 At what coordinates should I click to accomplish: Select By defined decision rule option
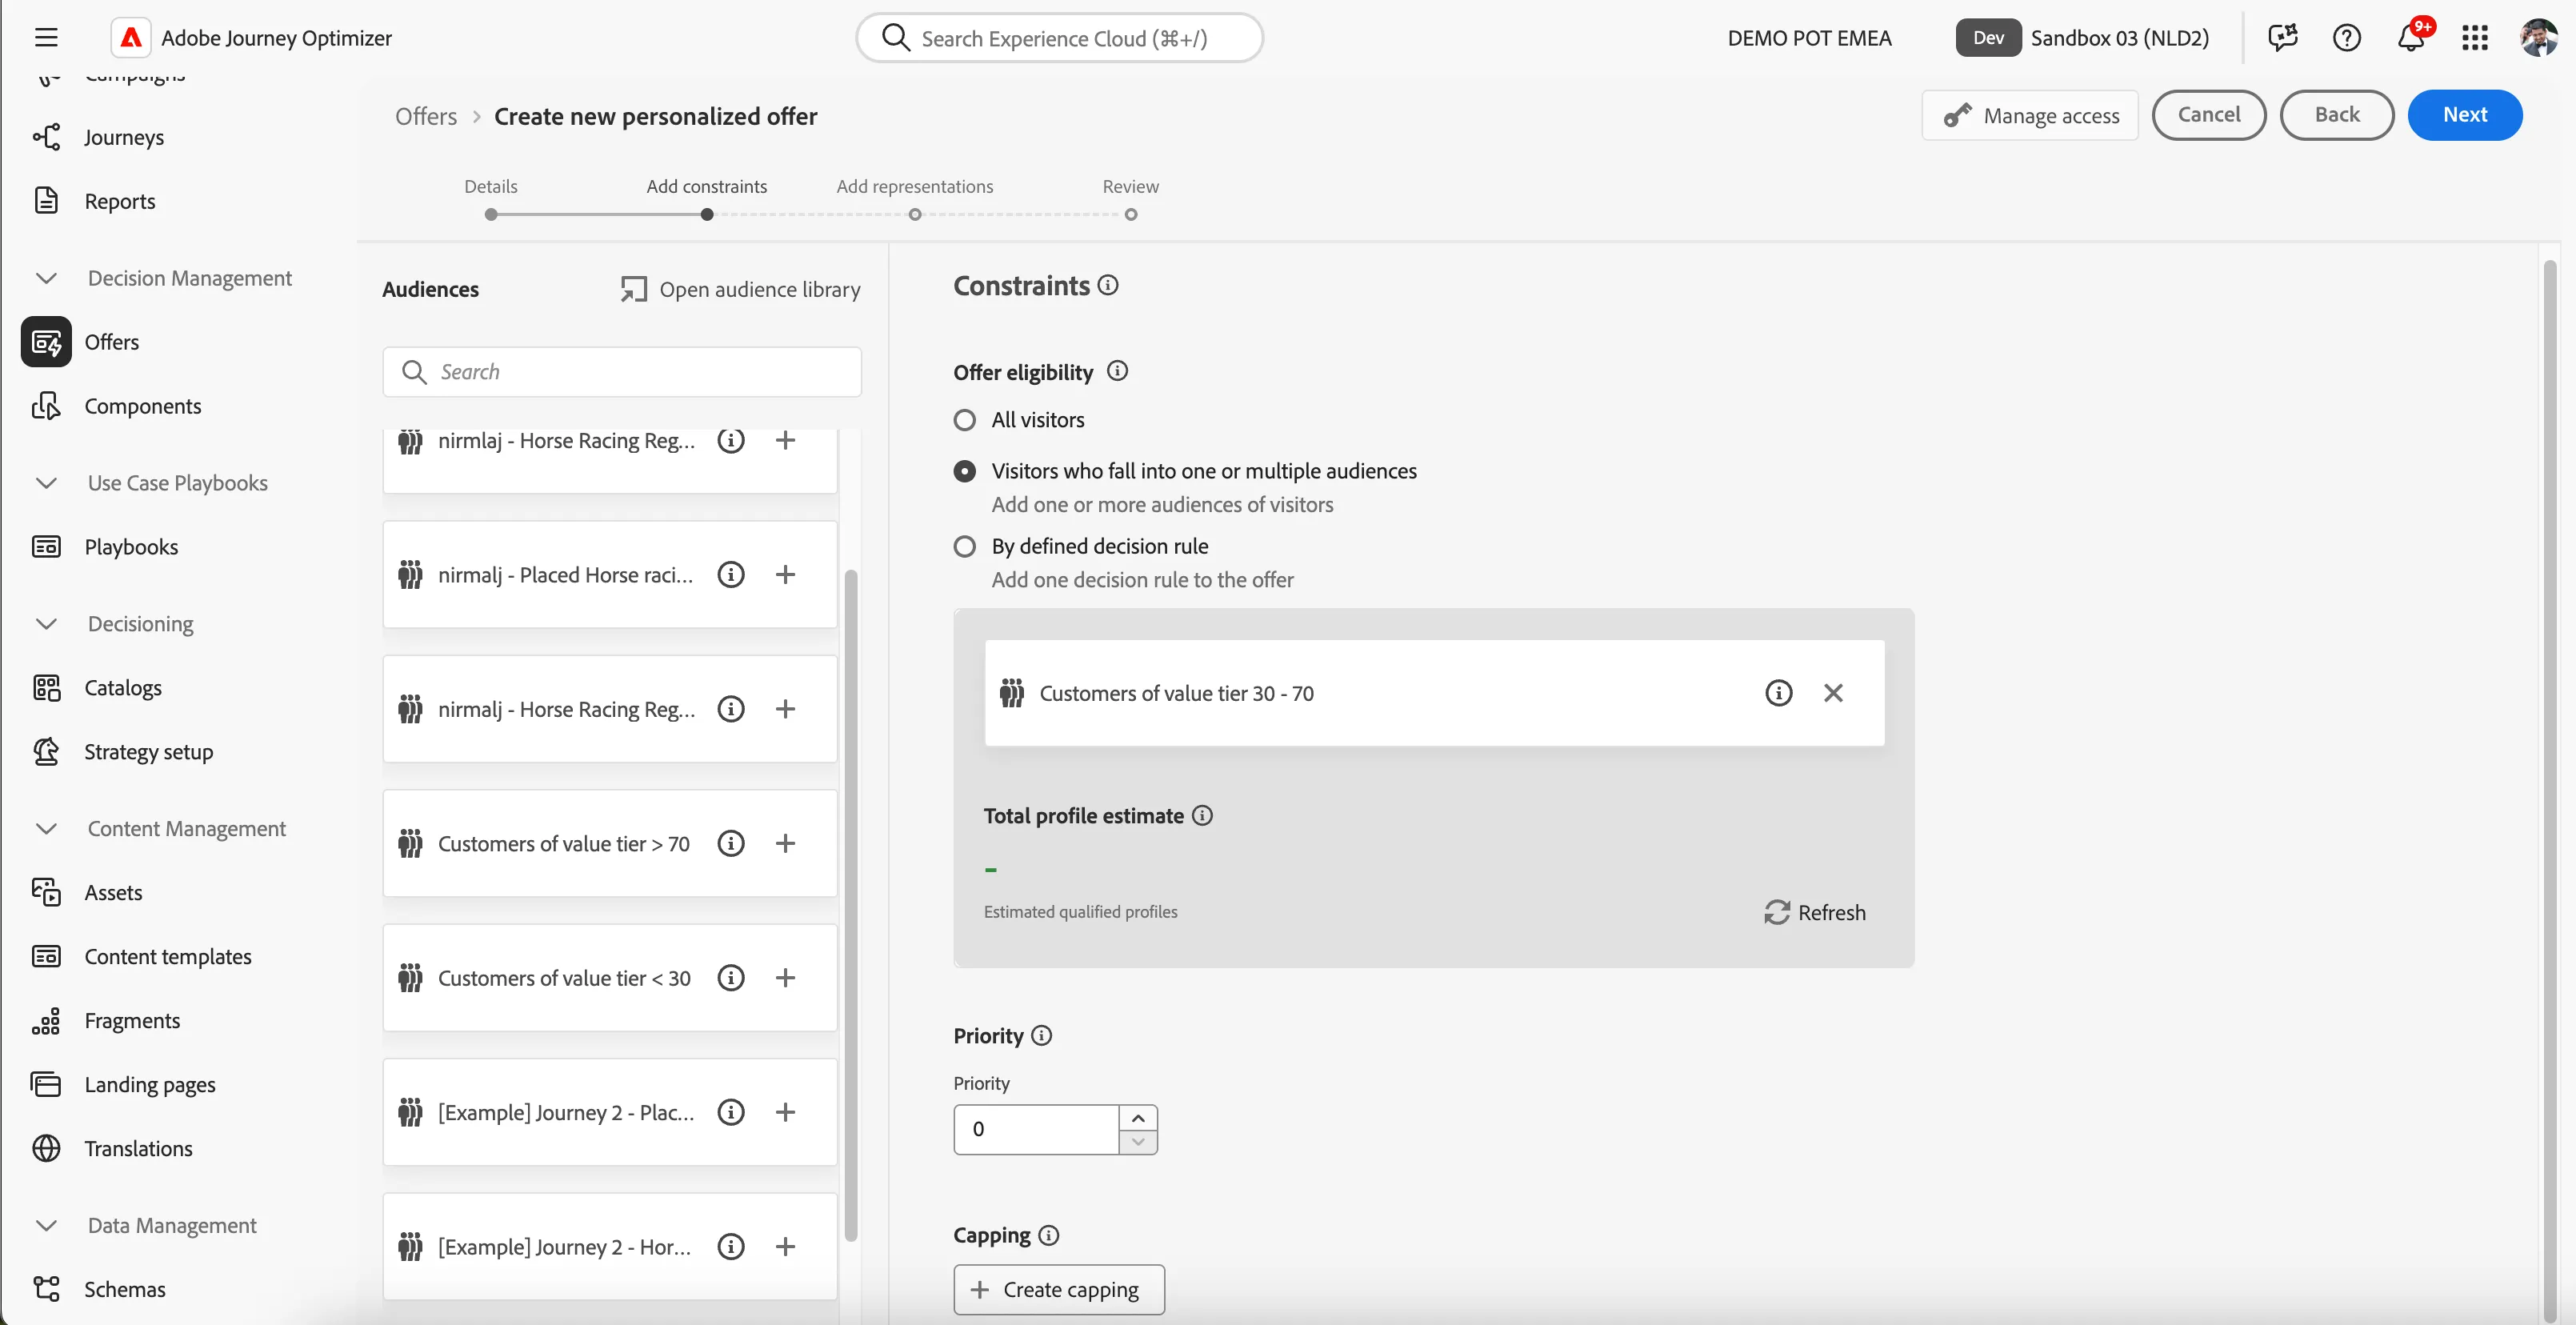click(964, 546)
